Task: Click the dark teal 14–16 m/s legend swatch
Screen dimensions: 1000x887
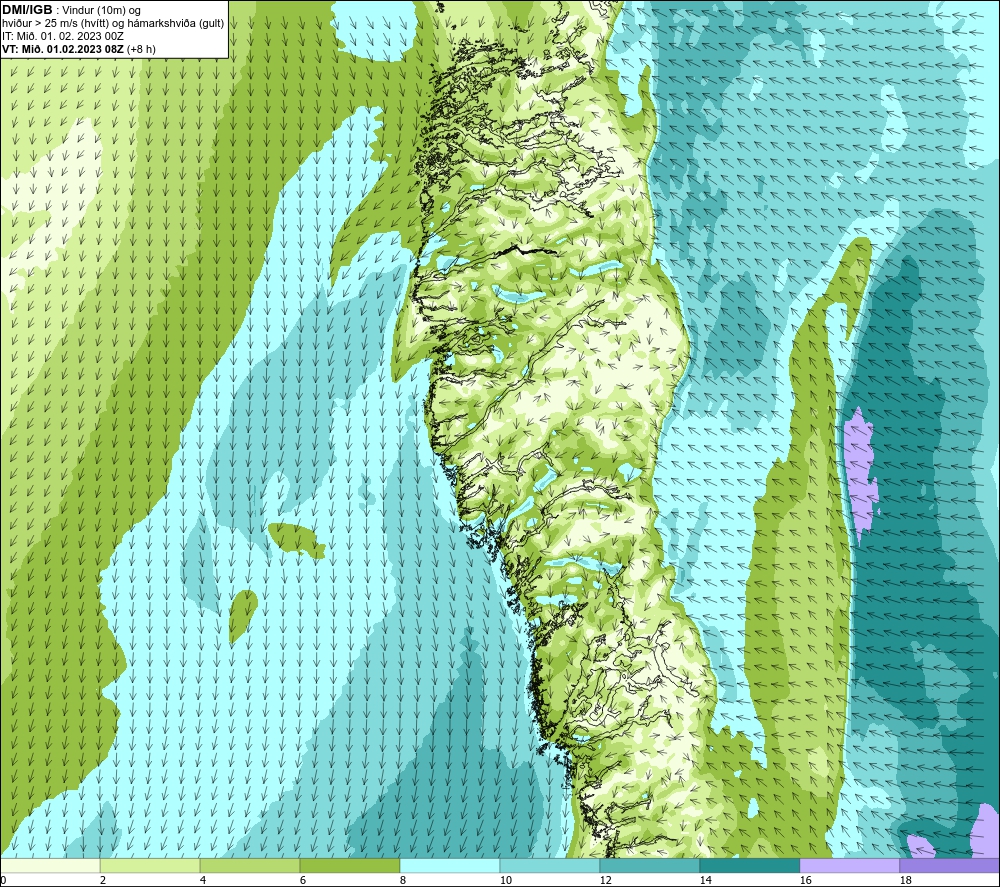Action: click(x=749, y=865)
